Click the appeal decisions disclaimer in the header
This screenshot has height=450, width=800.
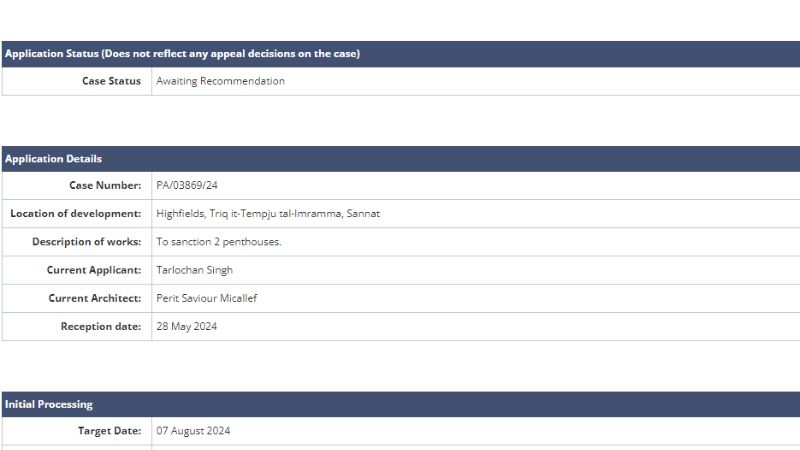pos(232,54)
